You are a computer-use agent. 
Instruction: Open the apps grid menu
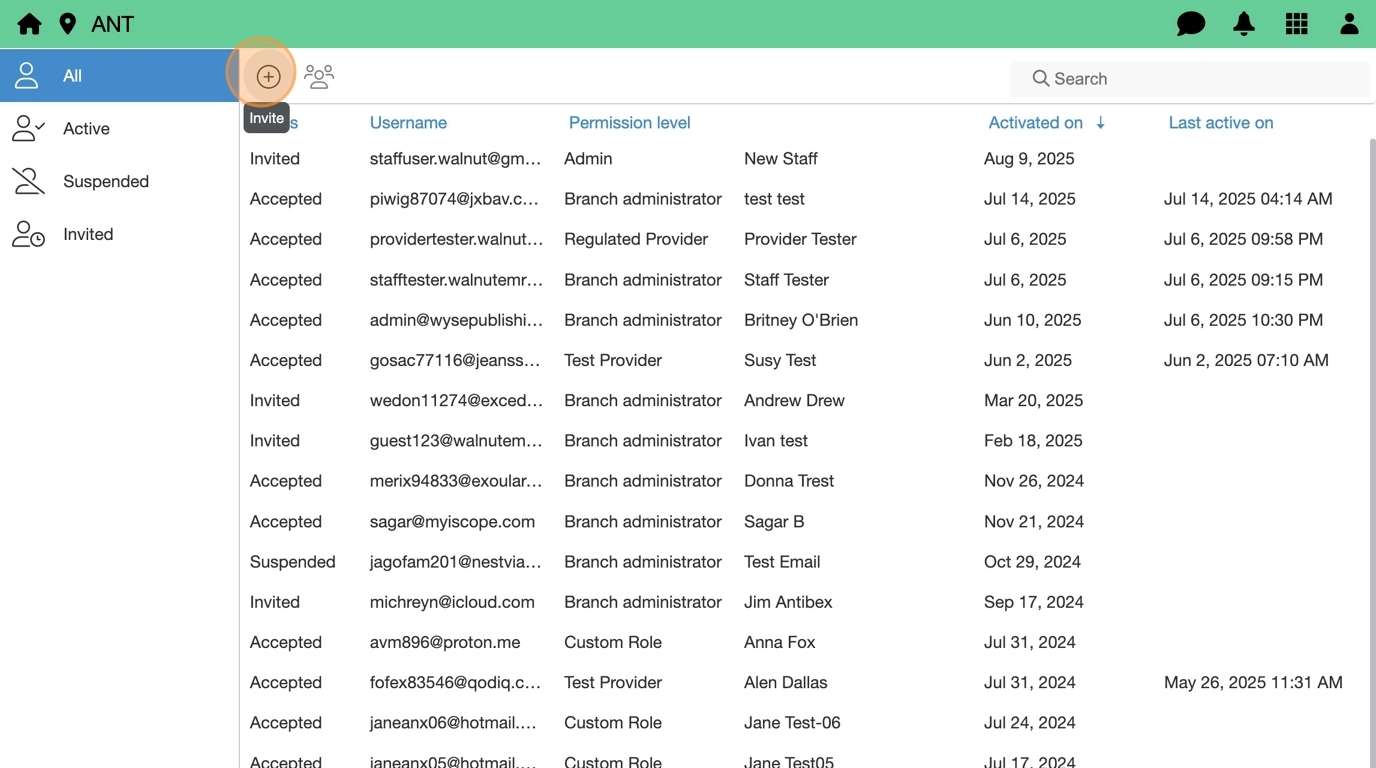[x=1297, y=24]
